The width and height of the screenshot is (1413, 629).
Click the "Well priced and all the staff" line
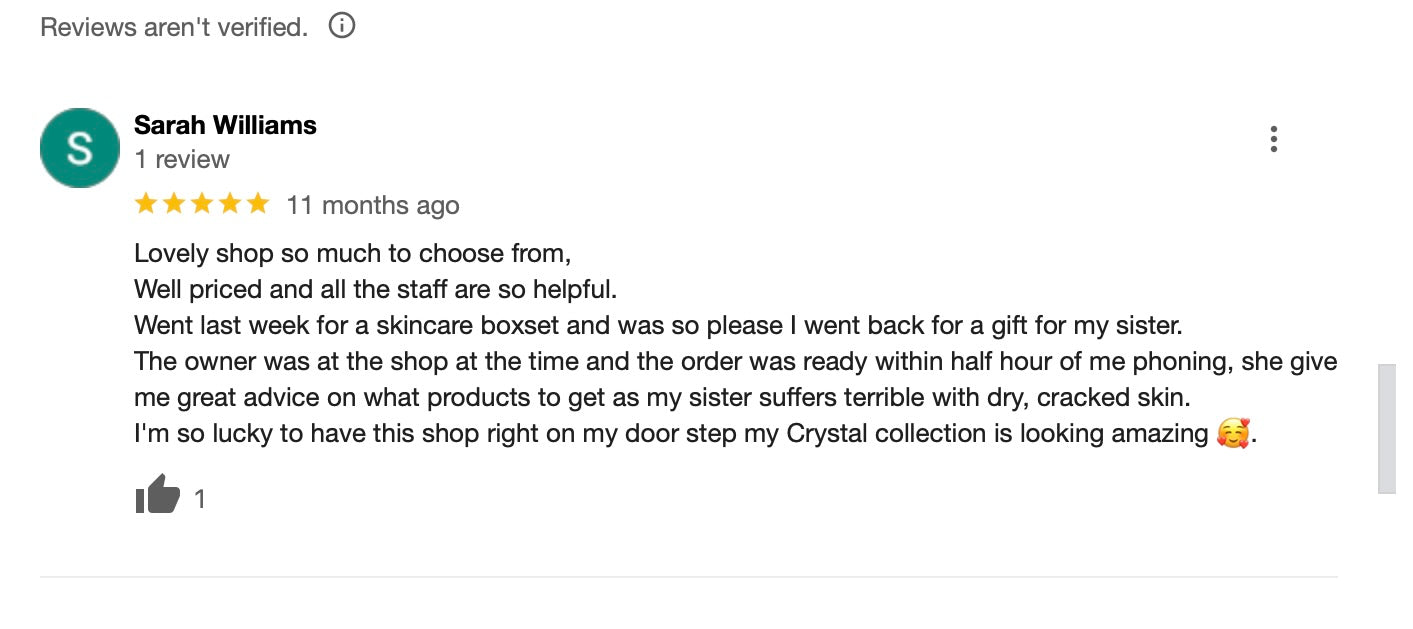375,290
